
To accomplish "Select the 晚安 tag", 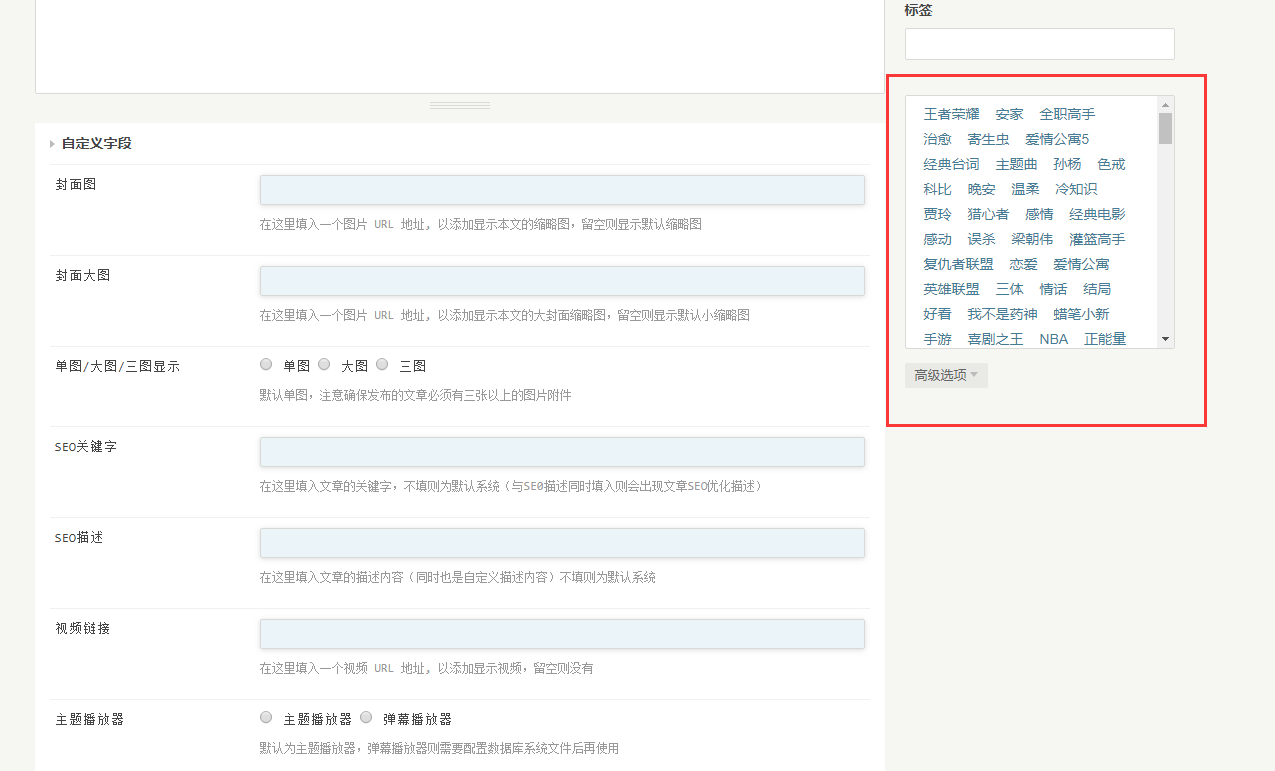I will pyautogui.click(x=981, y=189).
